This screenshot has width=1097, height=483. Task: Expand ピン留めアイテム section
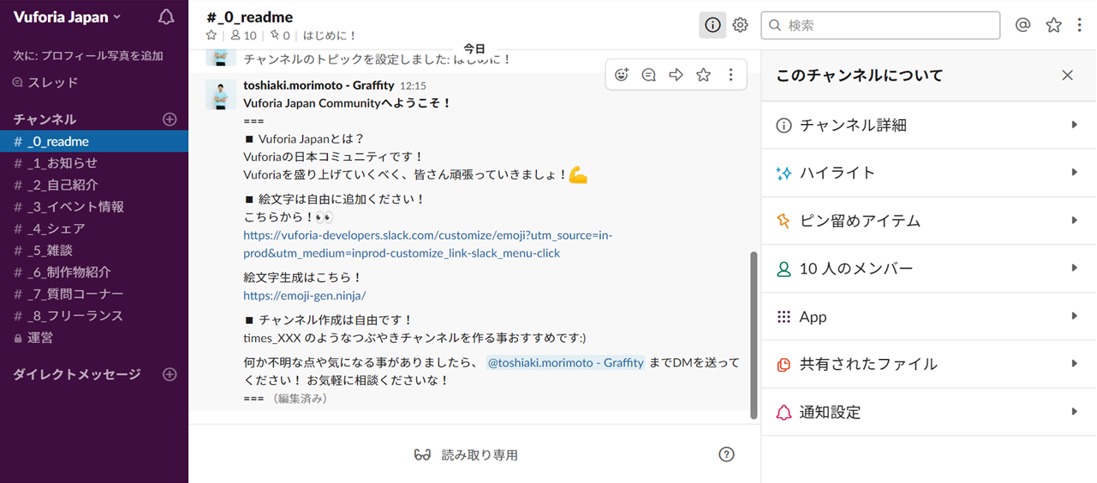[929, 221]
